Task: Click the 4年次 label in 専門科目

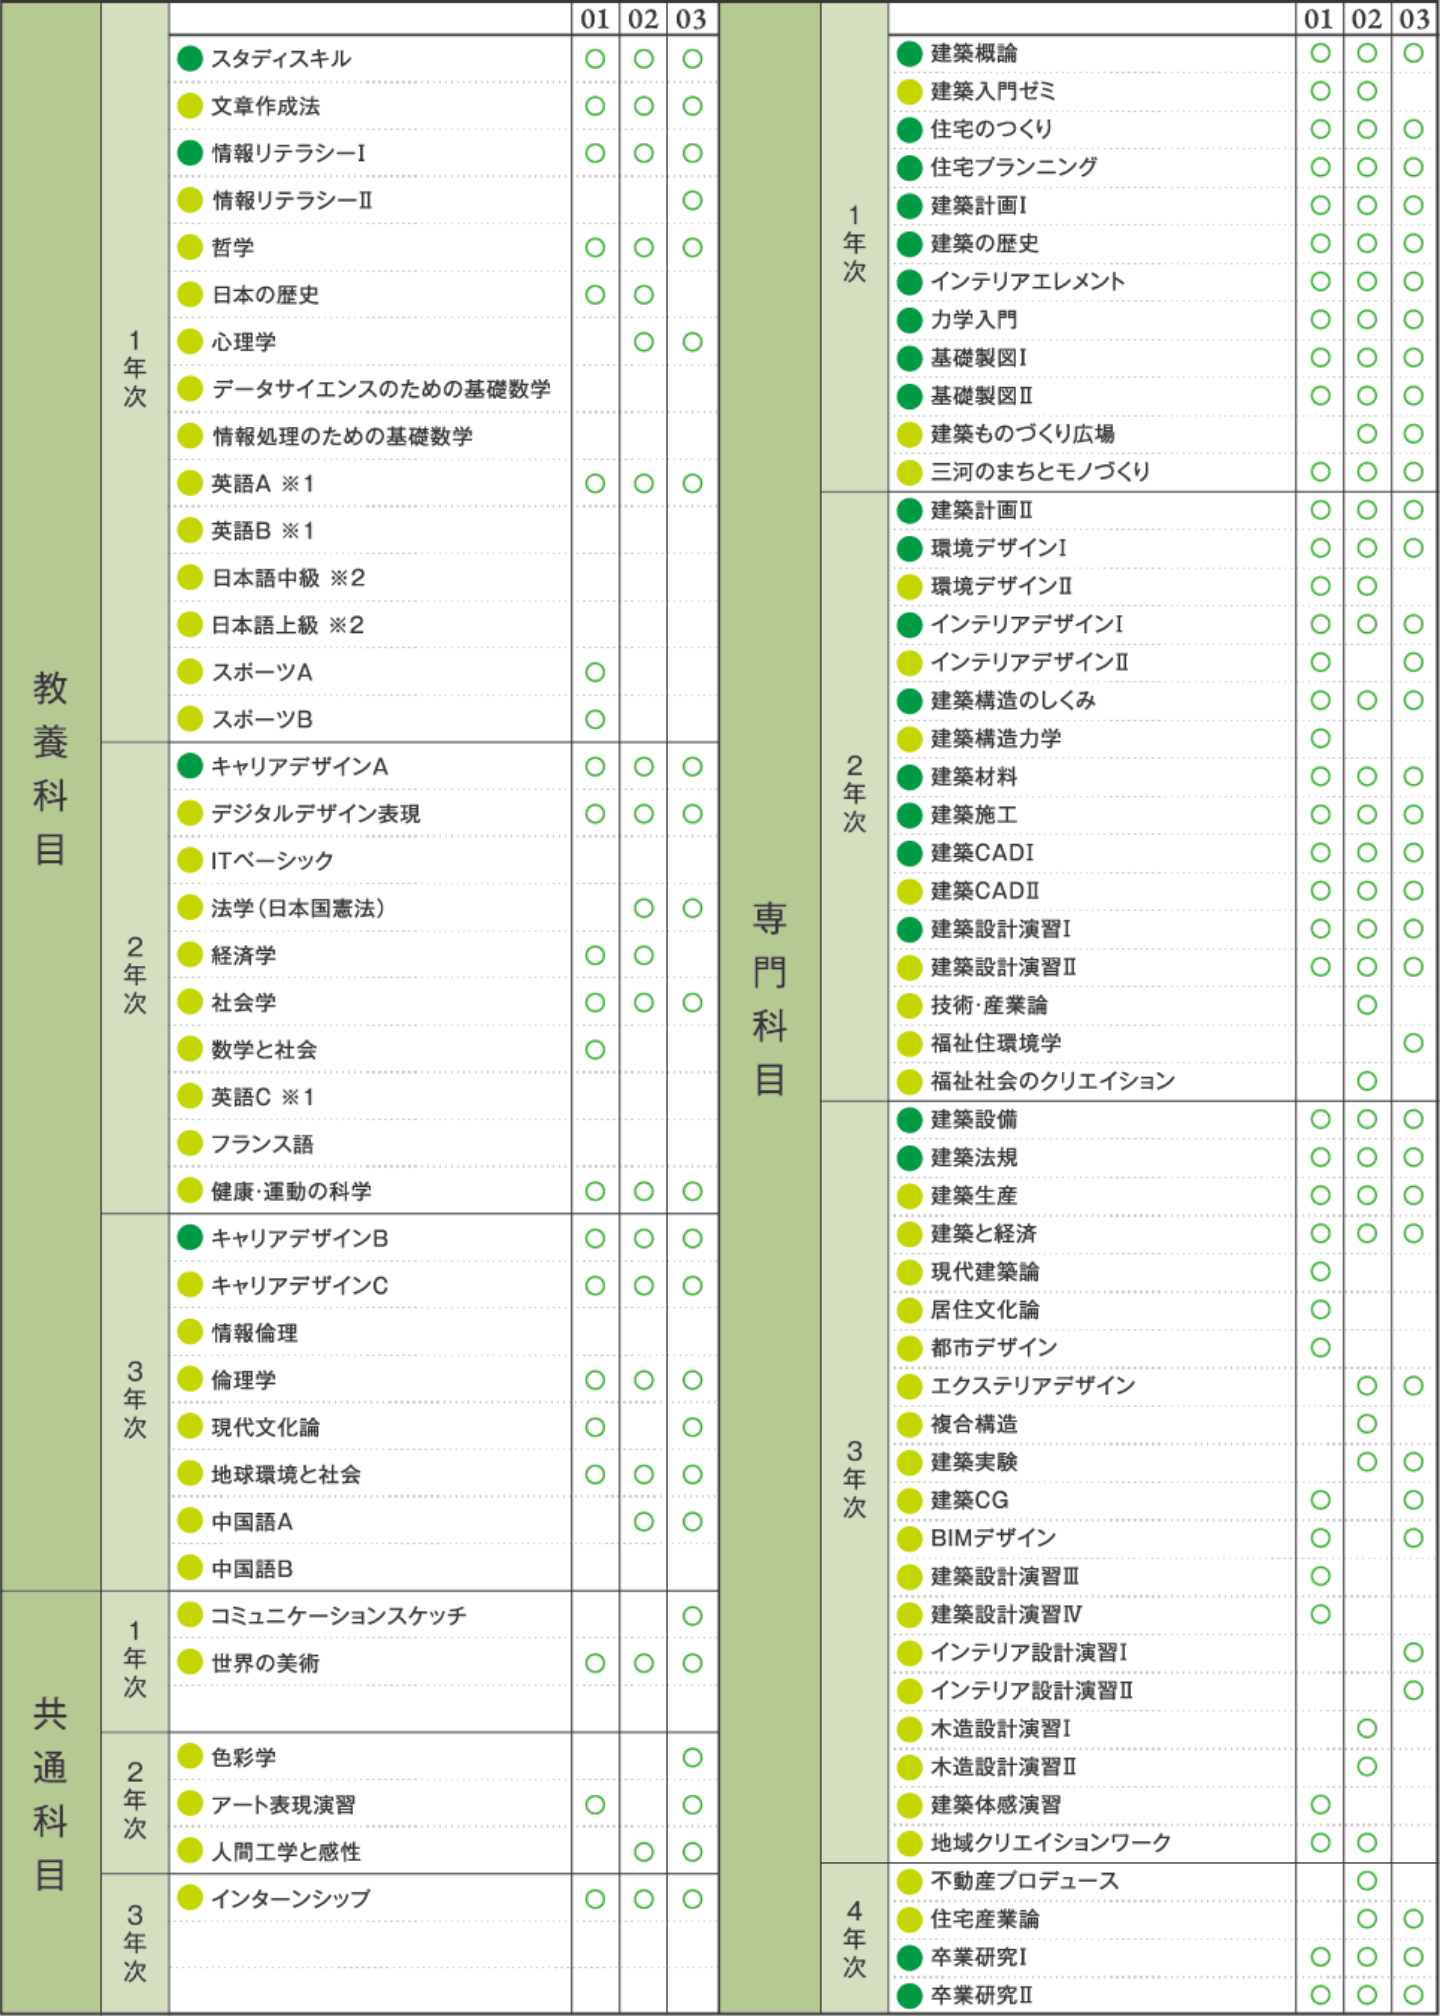Action: click(x=854, y=1939)
